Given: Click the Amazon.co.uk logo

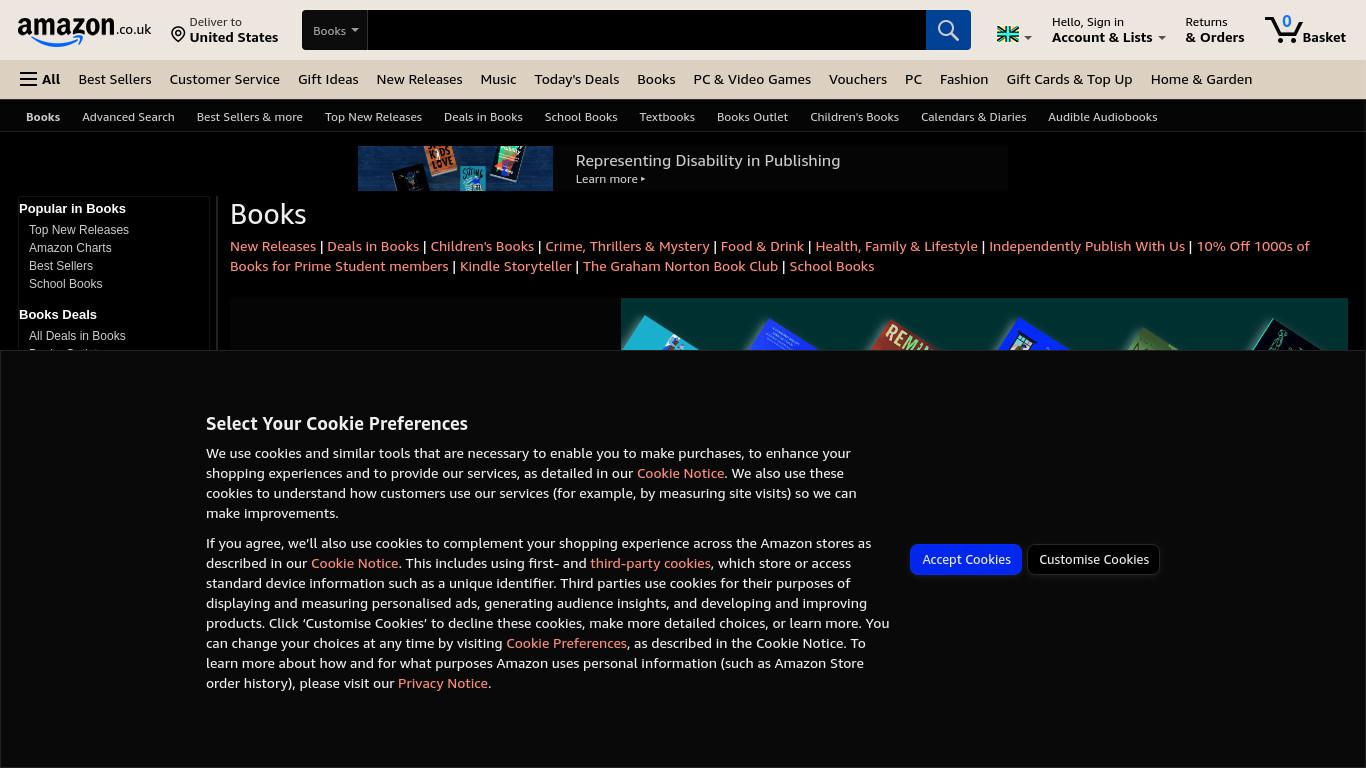Looking at the screenshot, I should coord(84,30).
